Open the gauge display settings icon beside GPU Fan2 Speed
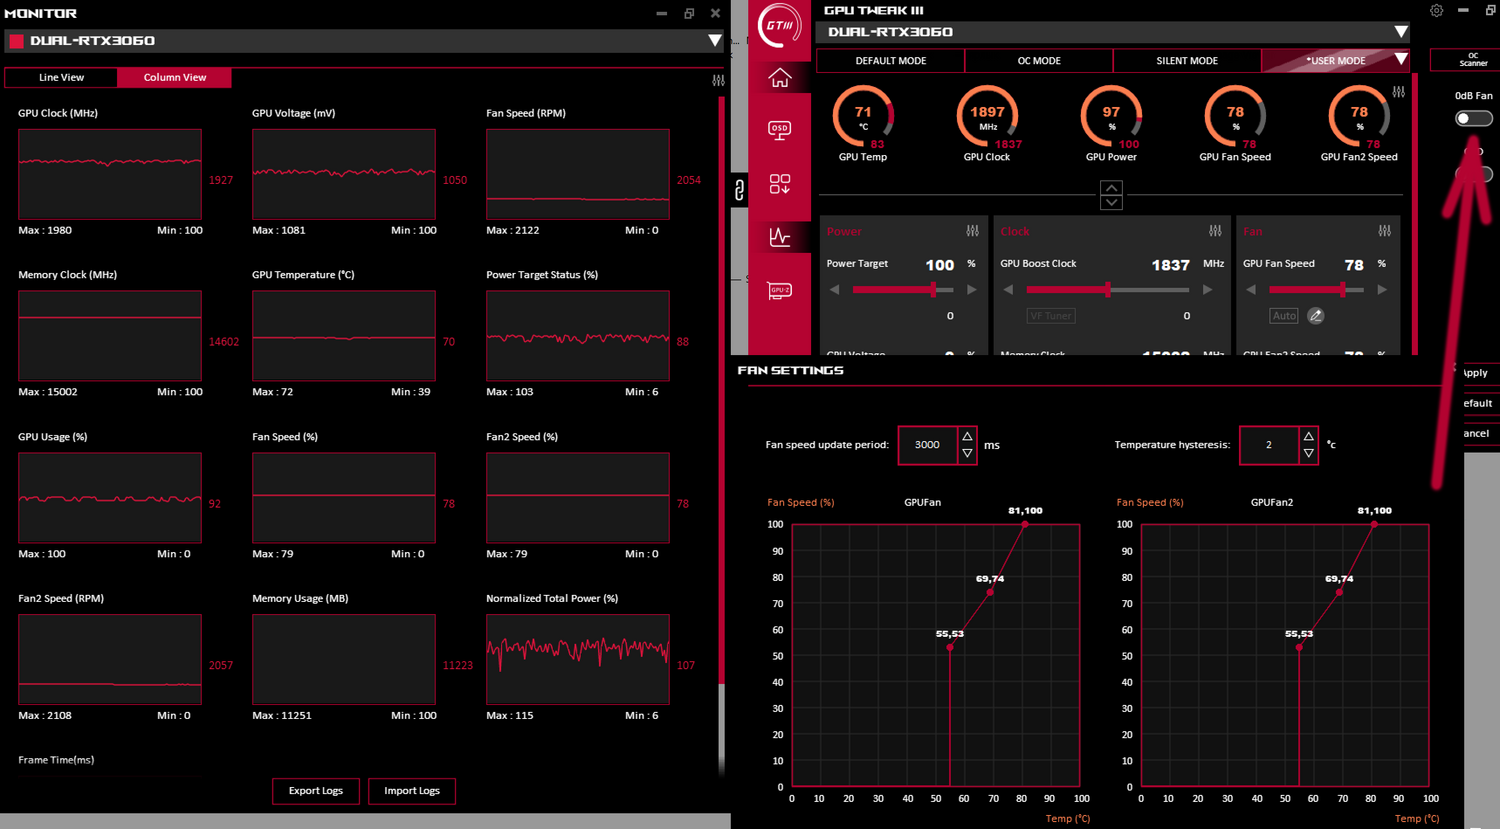 [x=1398, y=92]
